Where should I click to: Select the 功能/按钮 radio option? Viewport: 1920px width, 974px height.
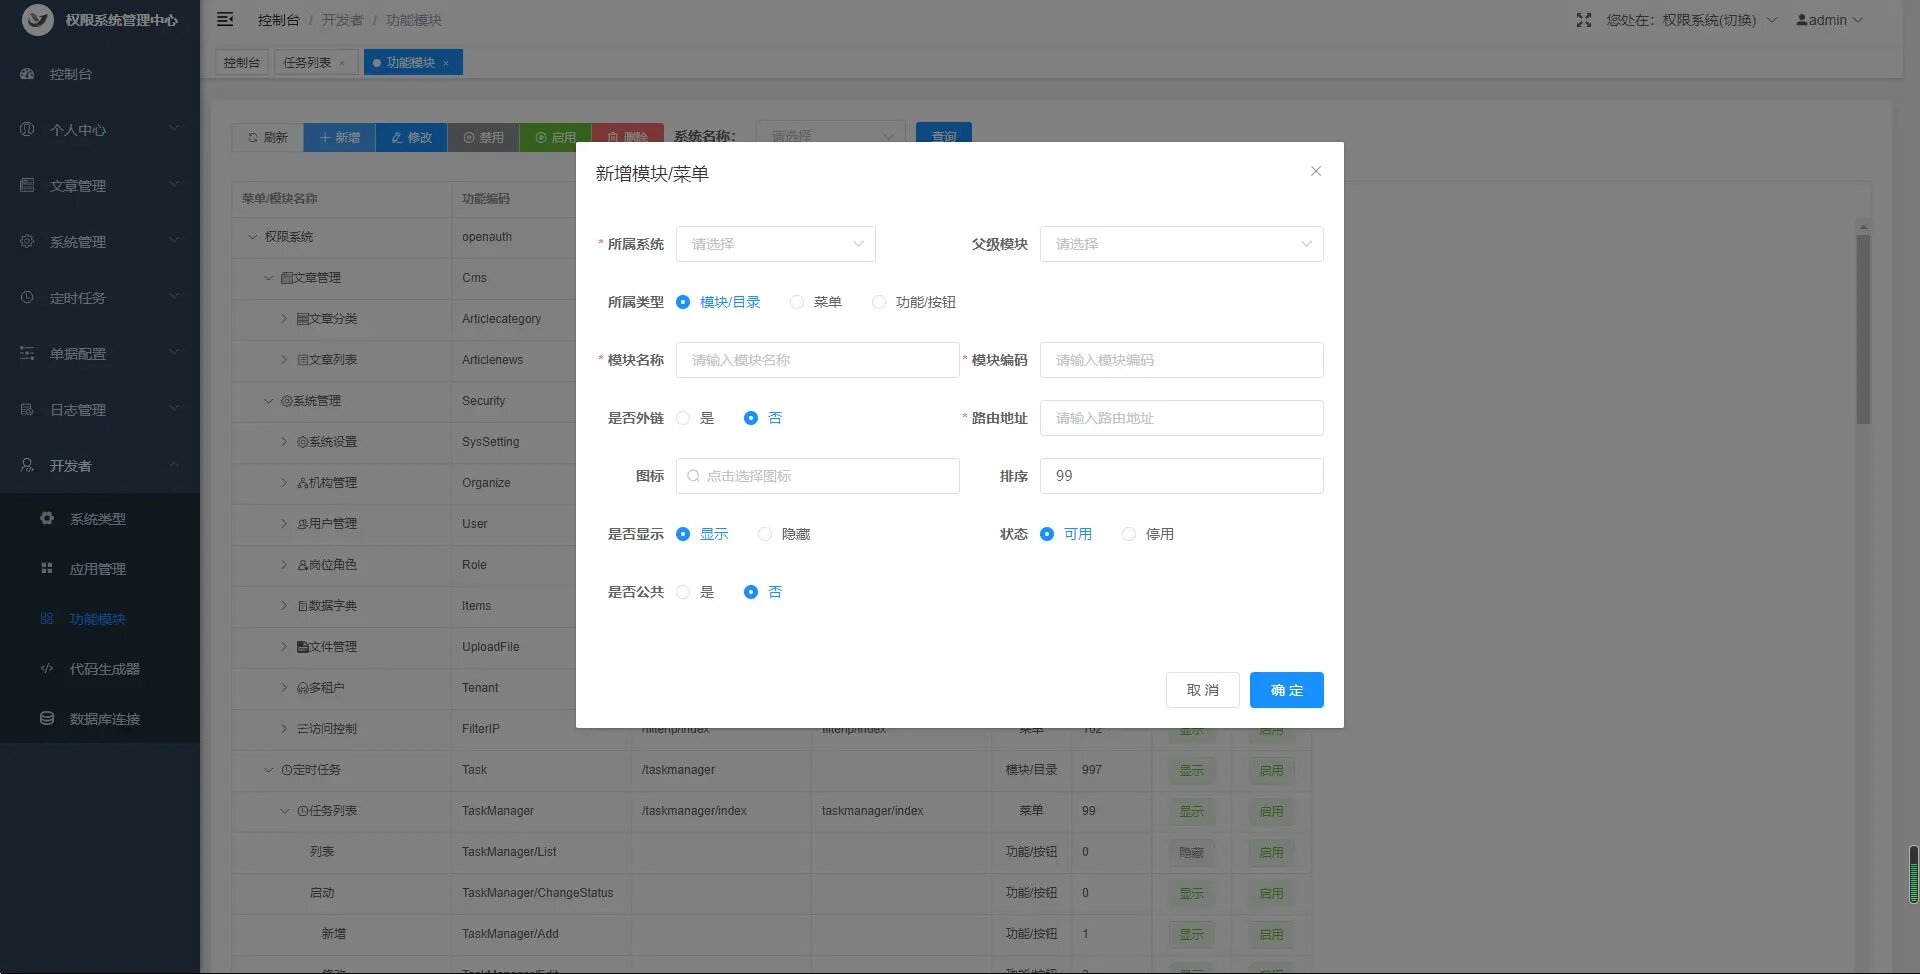[879, 302]
